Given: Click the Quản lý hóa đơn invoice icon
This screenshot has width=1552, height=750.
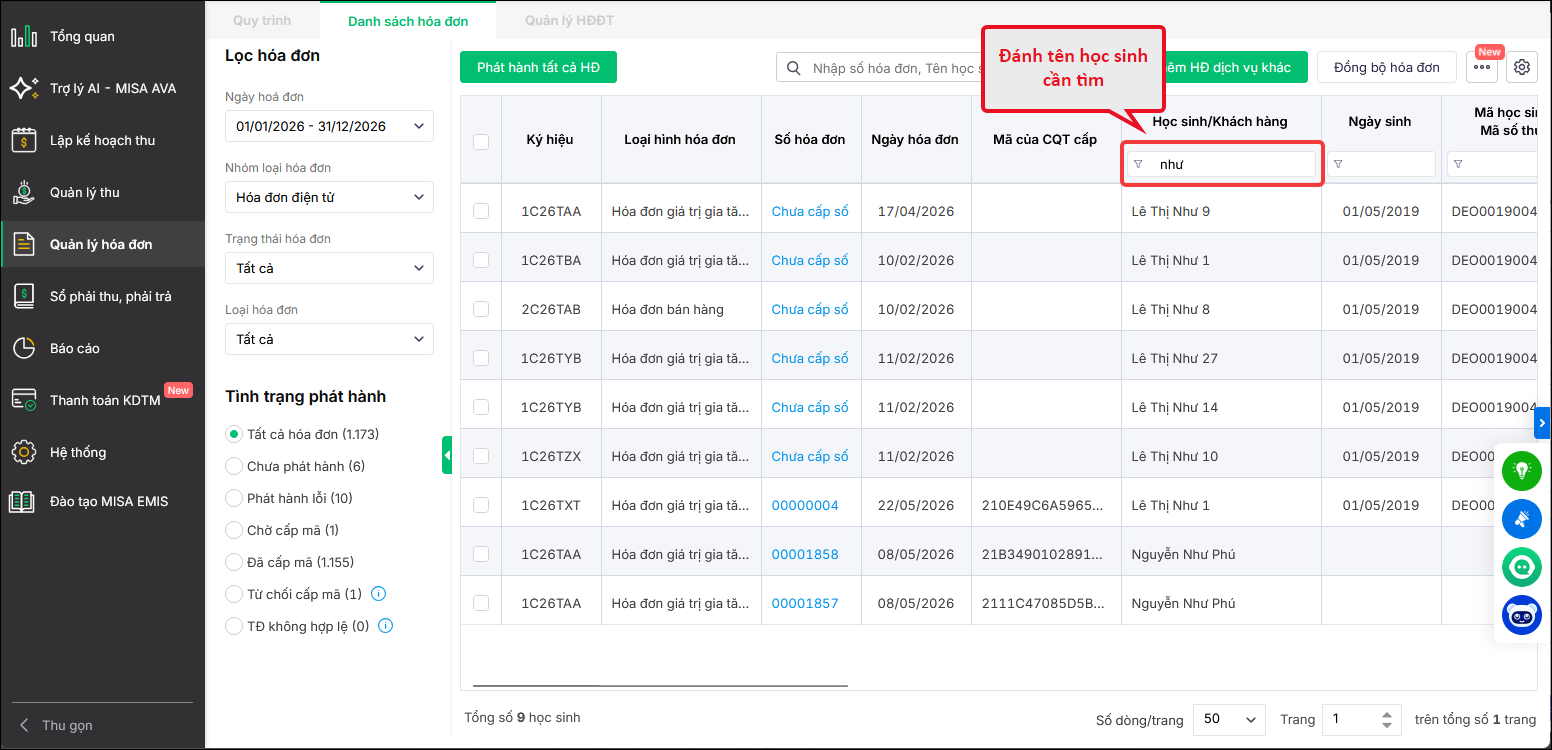Looking at the screenshot, I should [24, 244].
